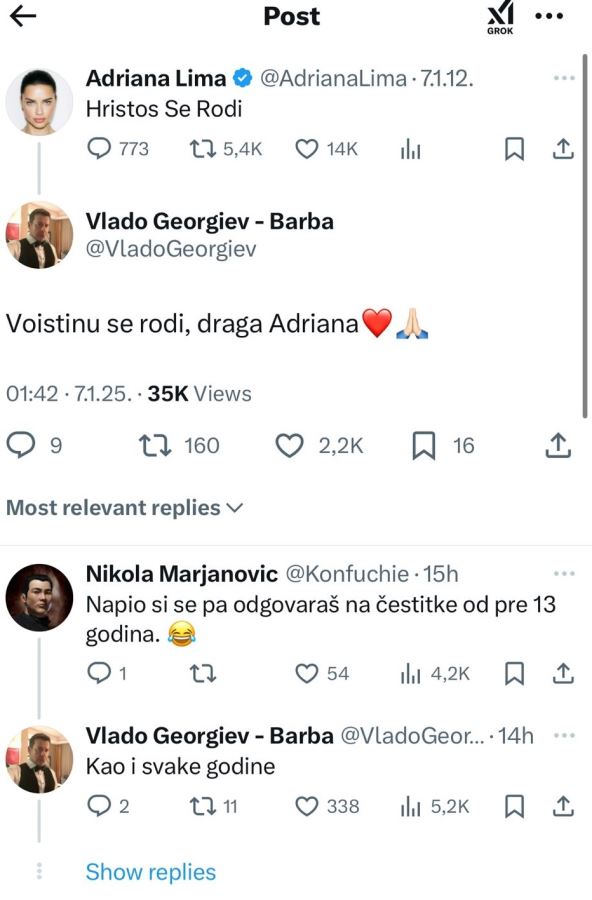This screenshot has height=900, width=592.
Task: Retweet Nikola Marjanovic's comment
Action: pos(204,674)
